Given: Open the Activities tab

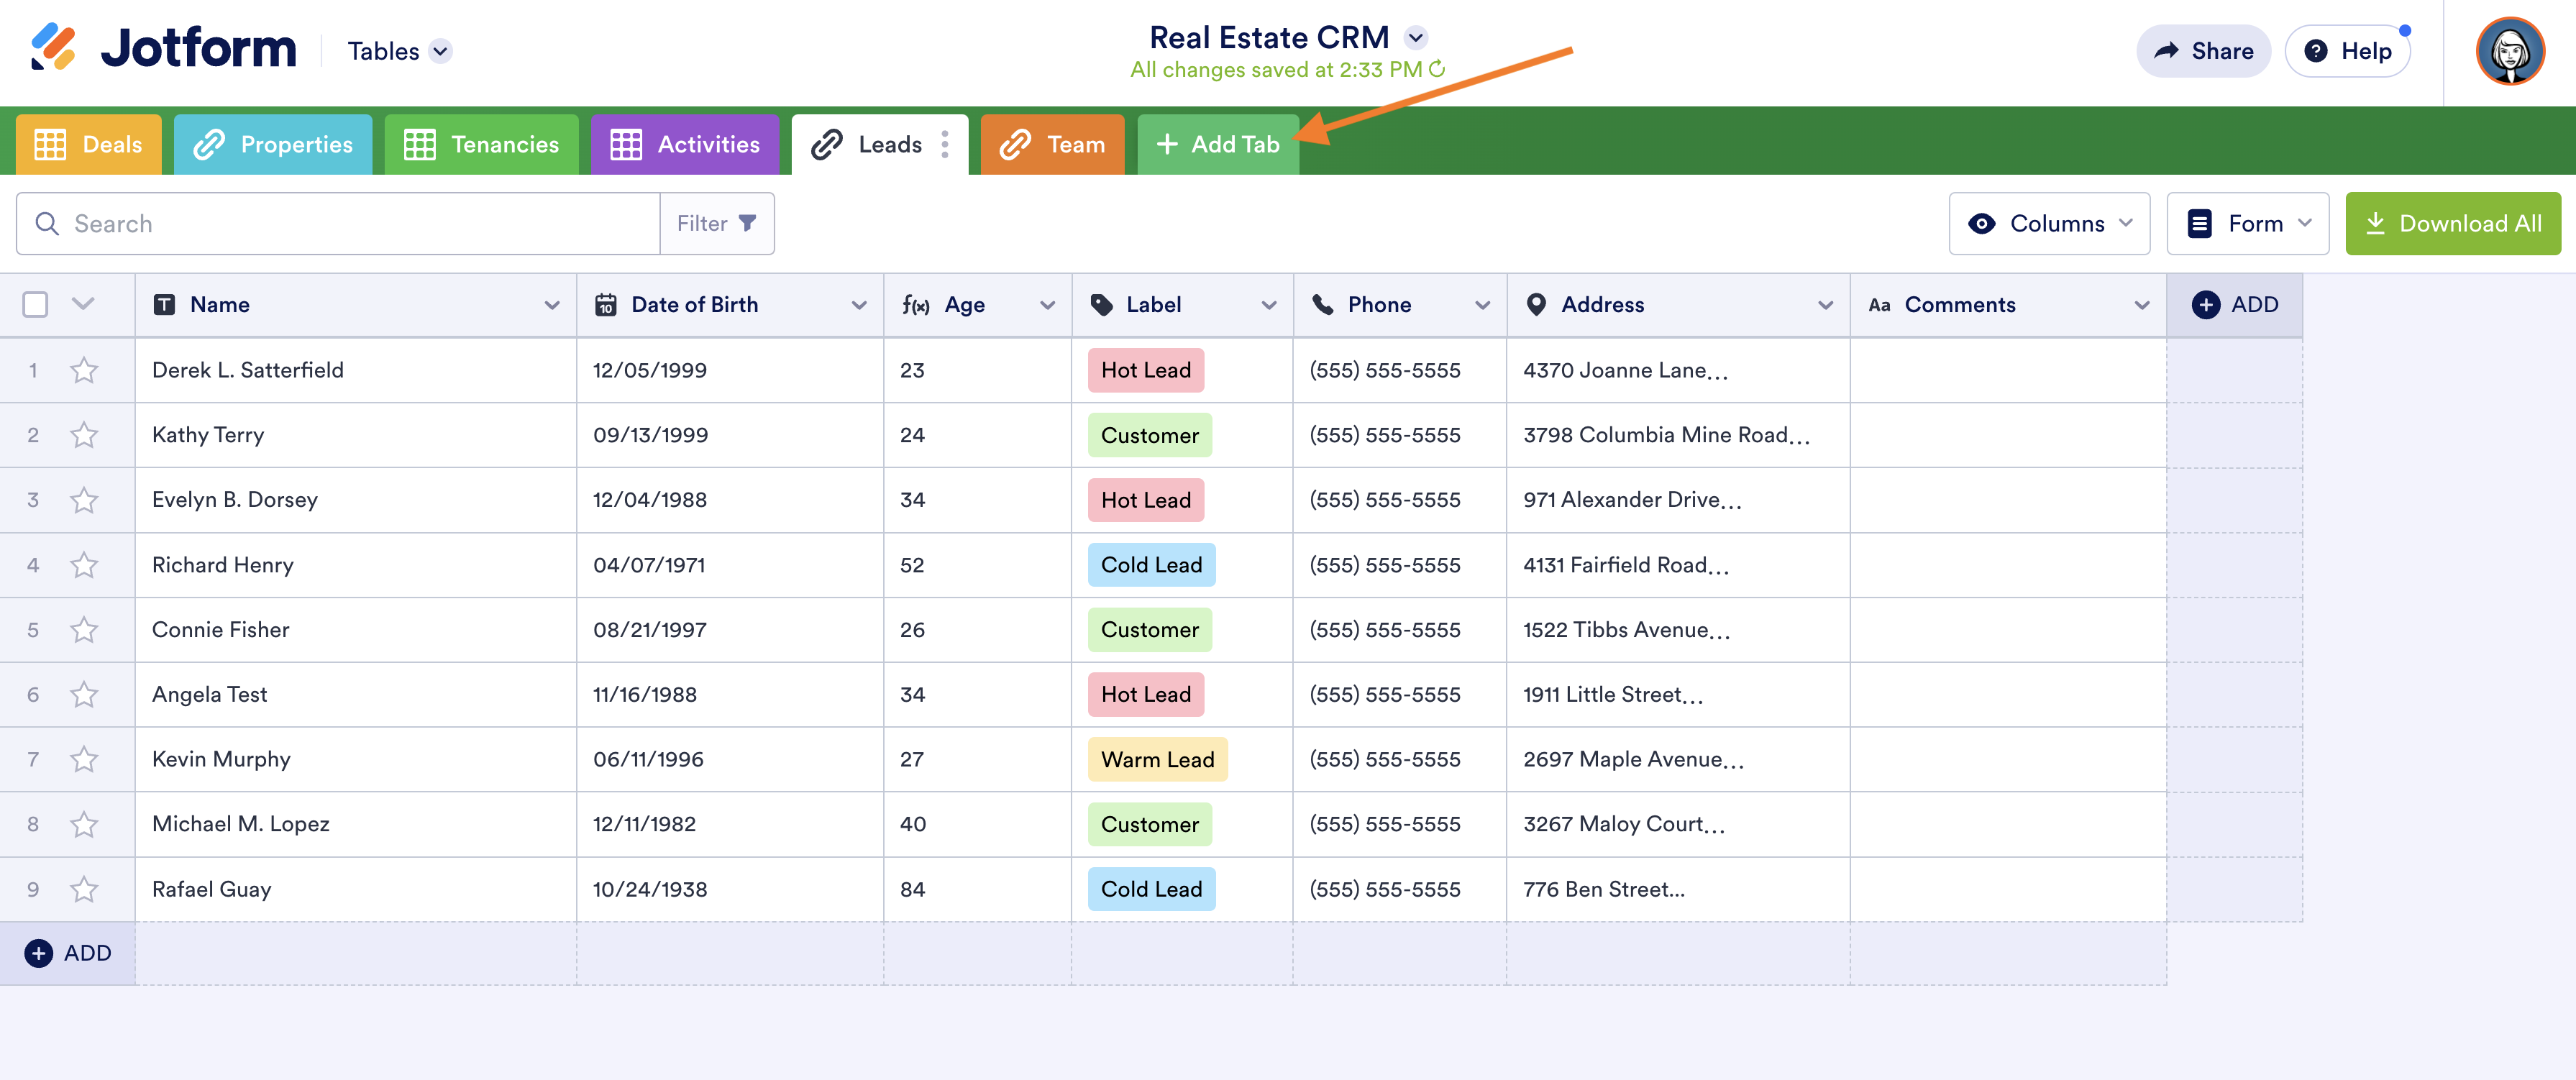Looking at the screenshot, I should tap(685, 145).
